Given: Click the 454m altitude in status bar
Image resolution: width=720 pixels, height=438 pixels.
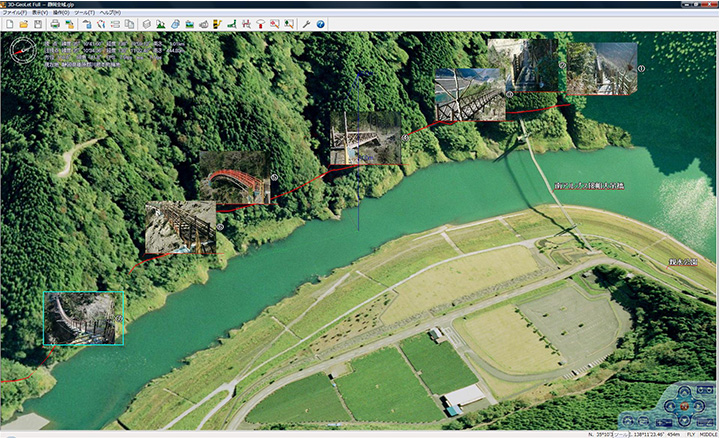Looking at the screenshot, I should click(x=674, y=434).
